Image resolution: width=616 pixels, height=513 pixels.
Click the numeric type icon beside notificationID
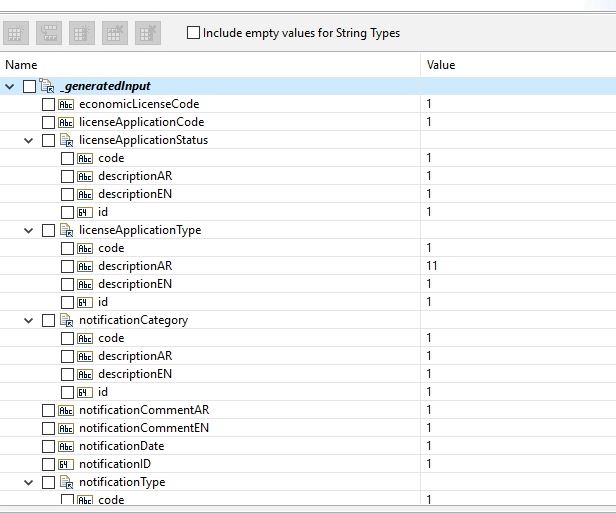(x=67, y=464)
